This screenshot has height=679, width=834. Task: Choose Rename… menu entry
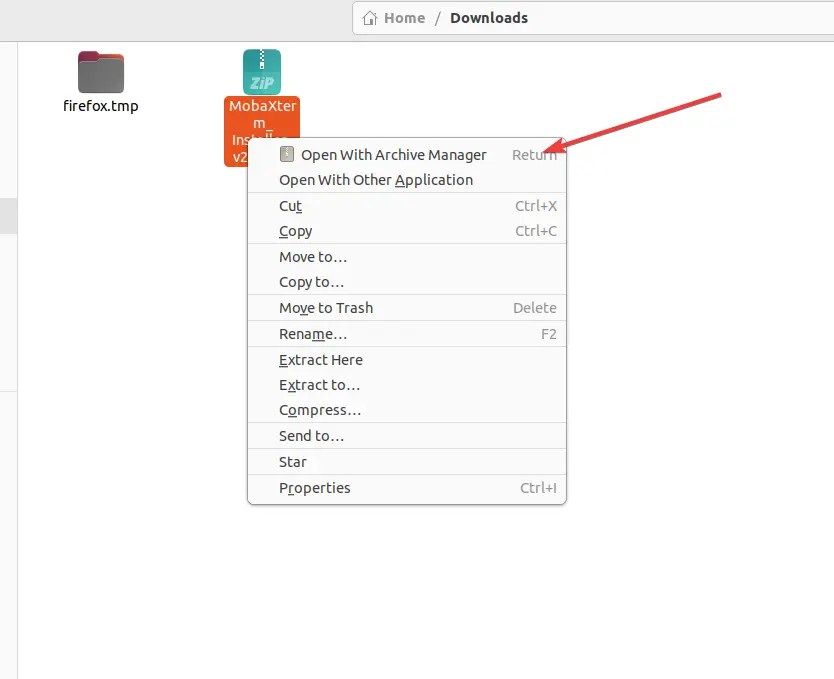407,334
